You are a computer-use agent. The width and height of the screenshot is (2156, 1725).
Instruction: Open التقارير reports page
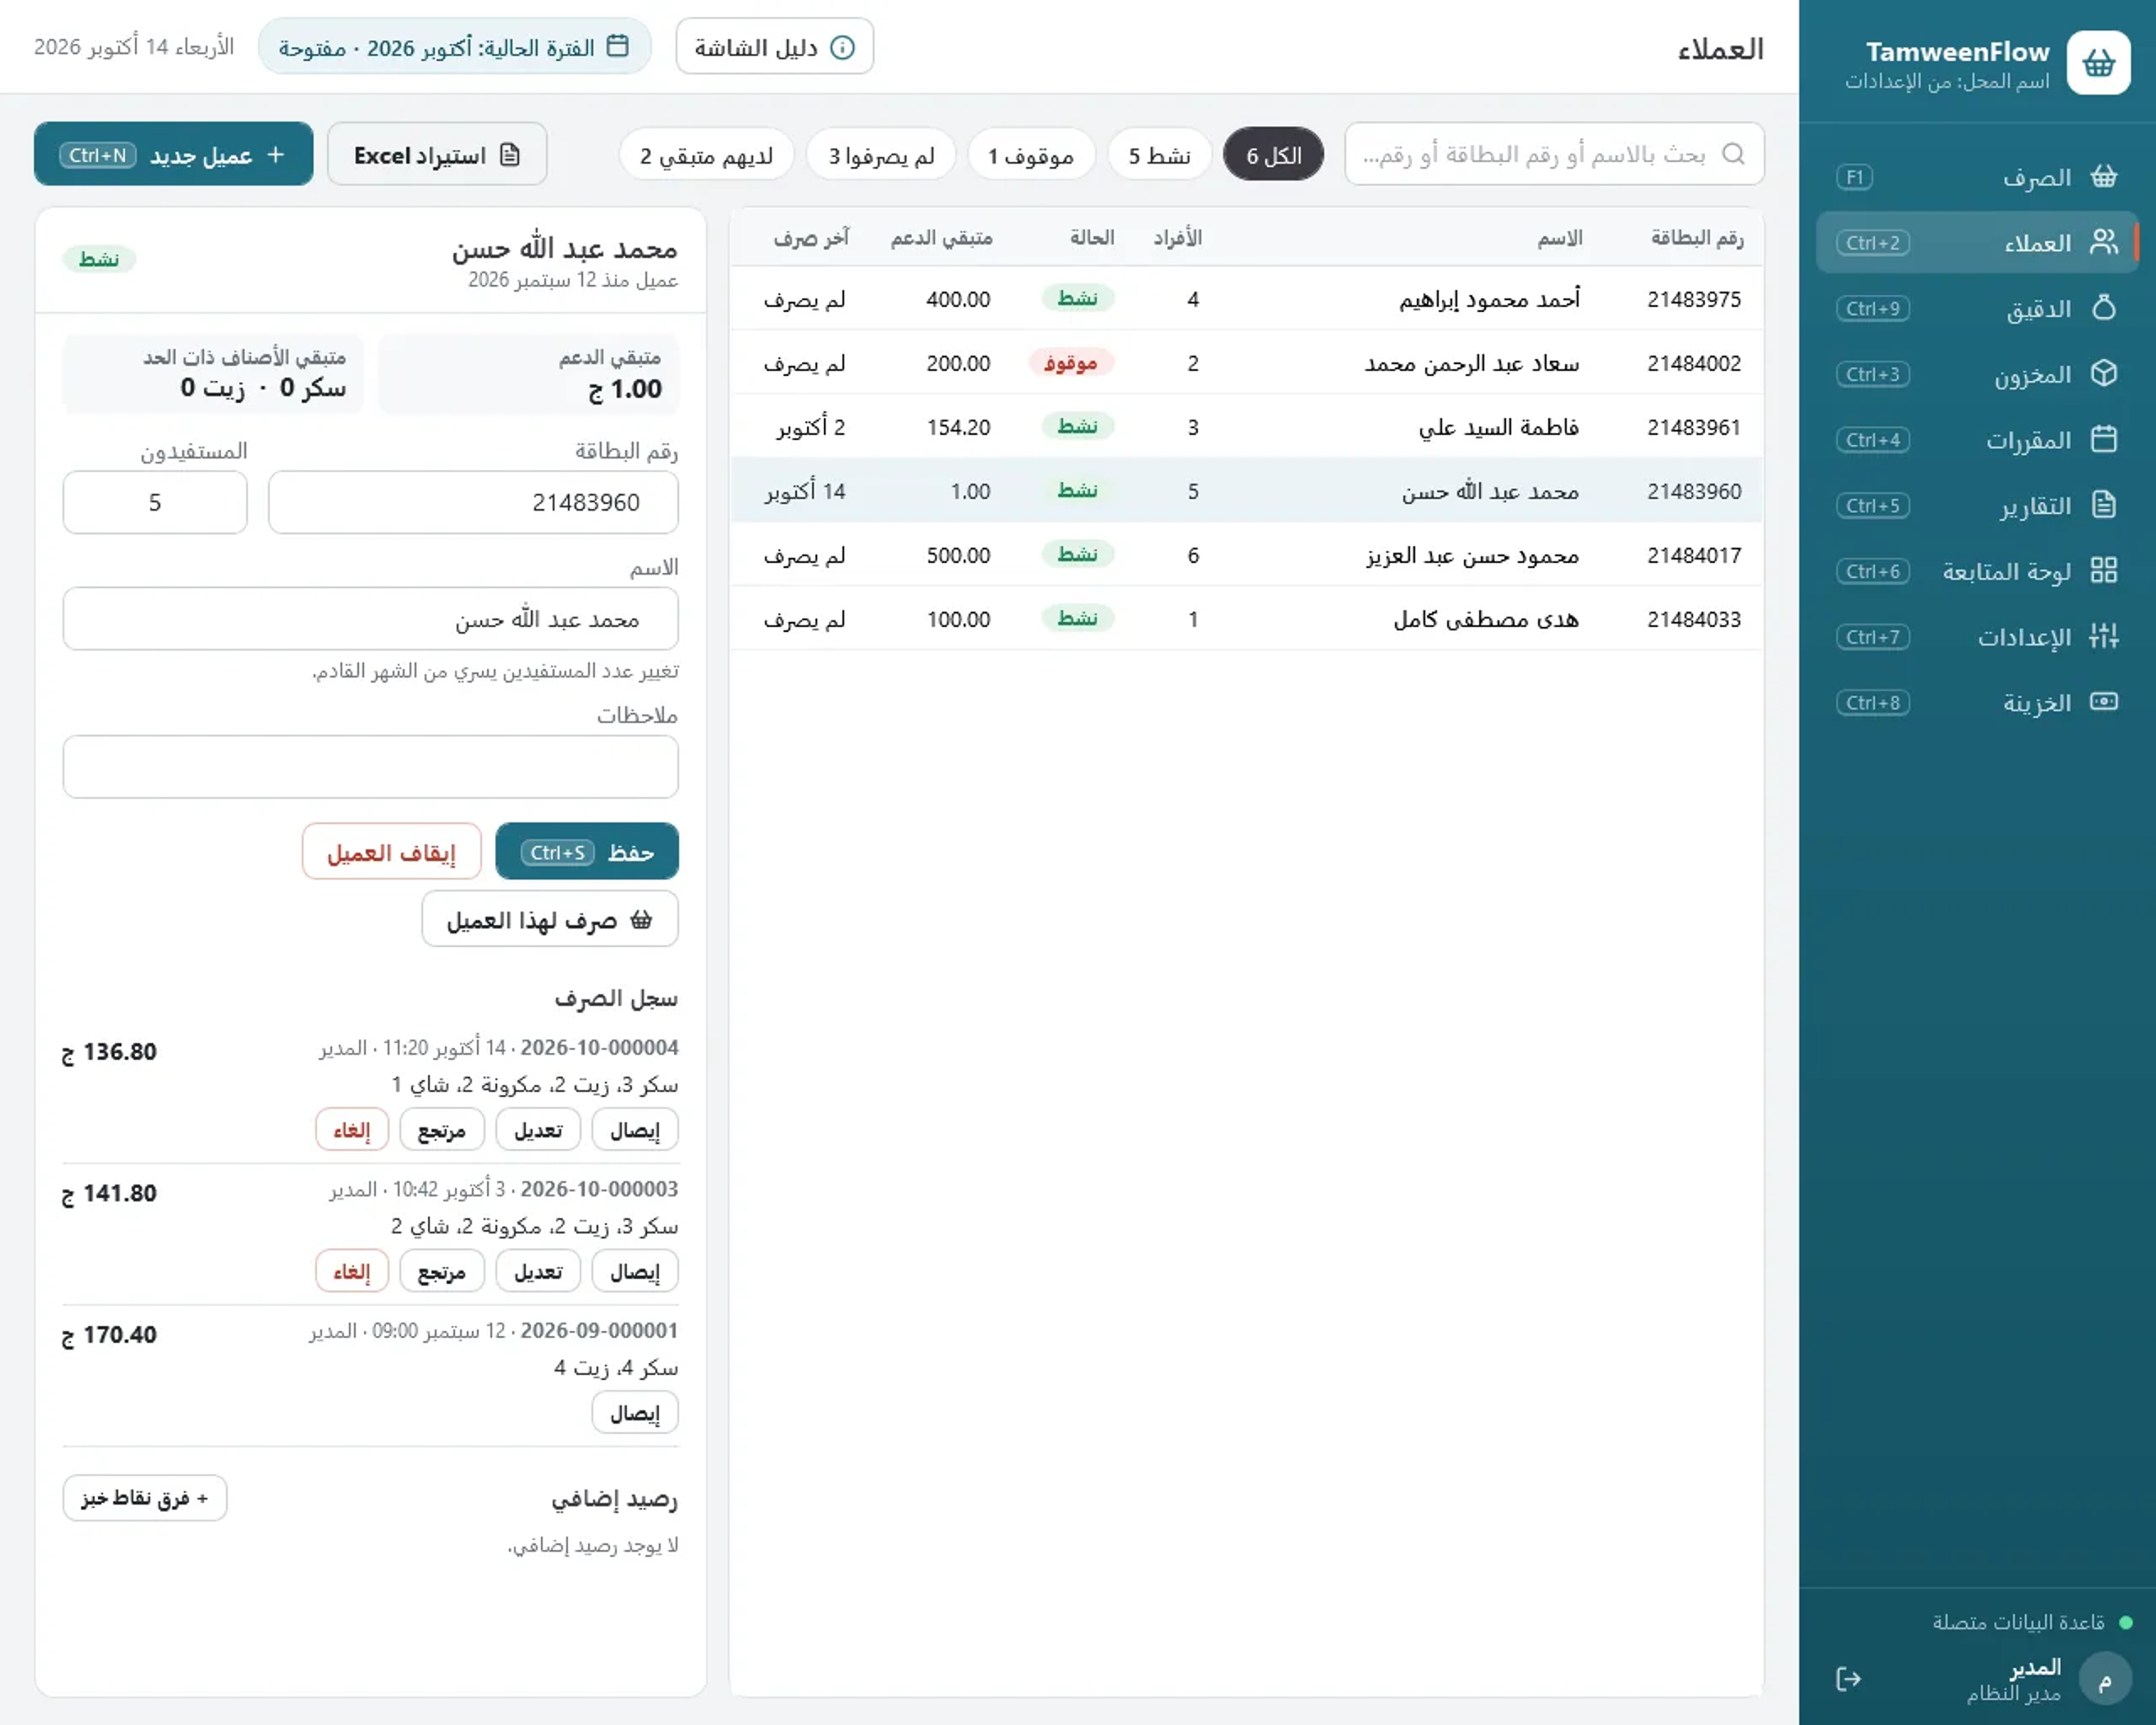click(x=1976, y=506)
